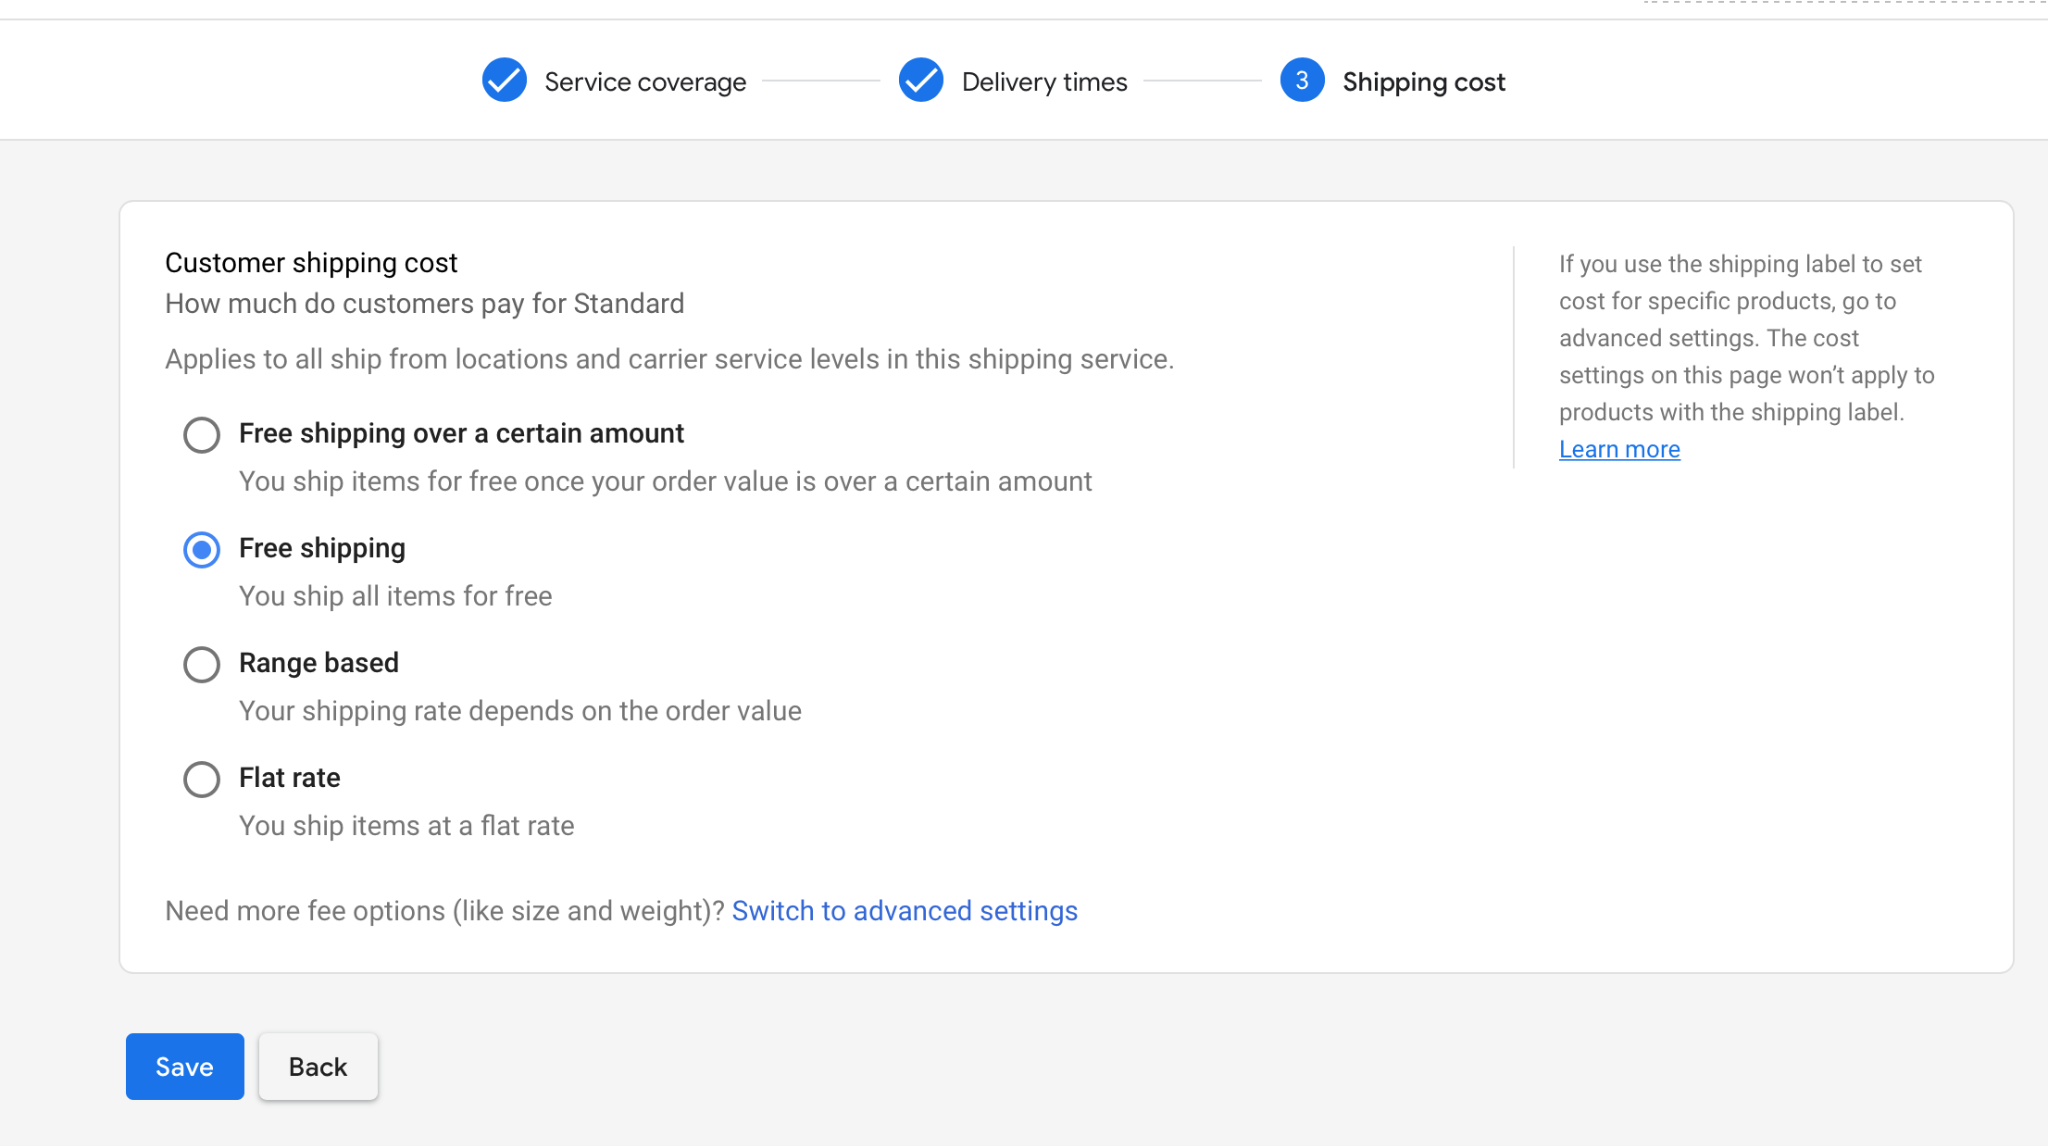This screenshot has height=1146, width=2048.
Task: Click 'Your shipping rate depends on order value' text
Action: [x=520, y=711]
